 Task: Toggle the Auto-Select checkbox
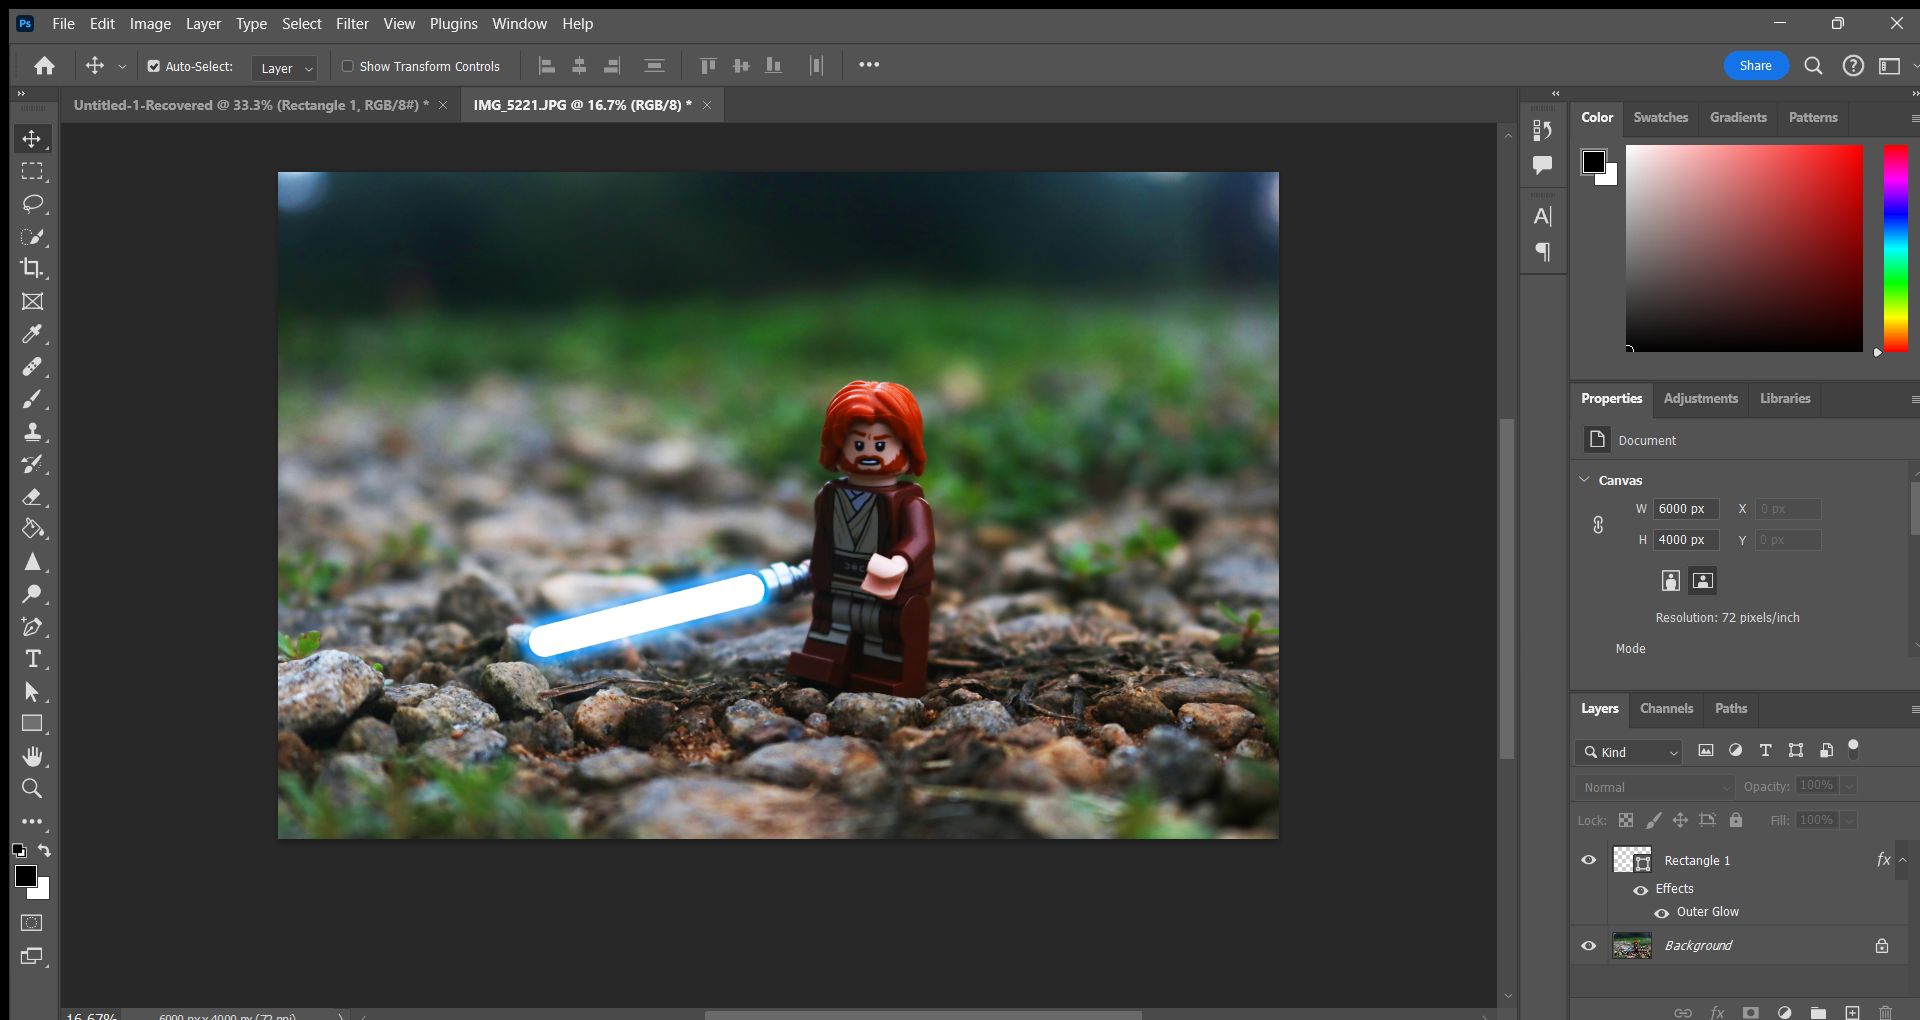(x=154, y=67)
